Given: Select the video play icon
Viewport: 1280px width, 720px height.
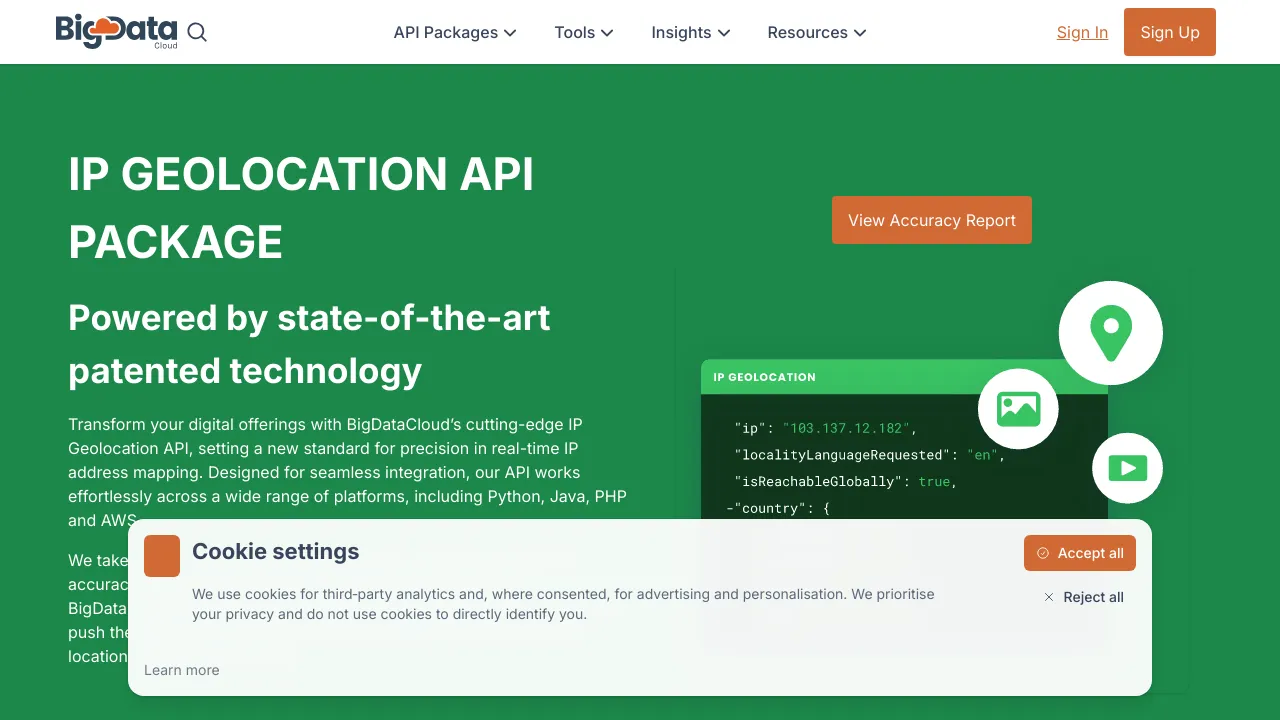Looking at the screenshot, I should 1128,468.
